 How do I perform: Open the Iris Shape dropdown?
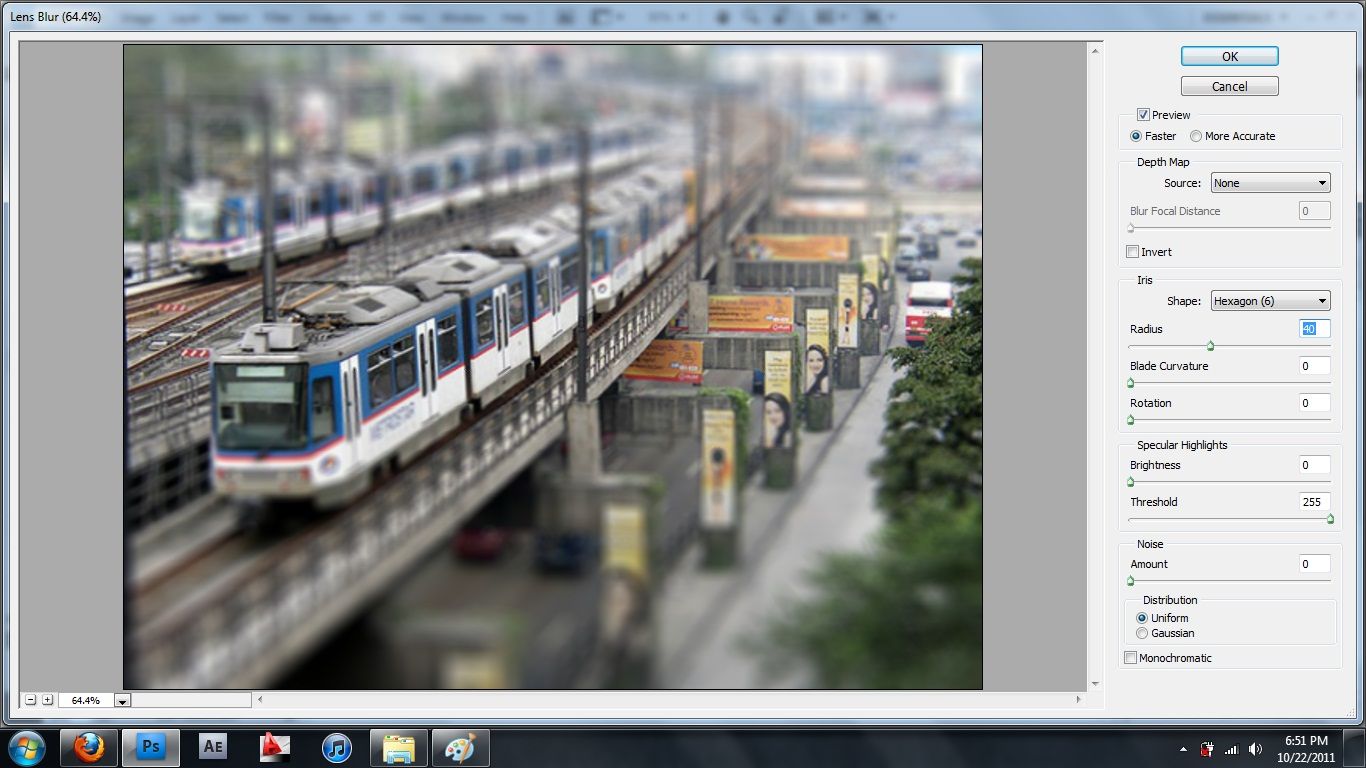(1270, 300)
